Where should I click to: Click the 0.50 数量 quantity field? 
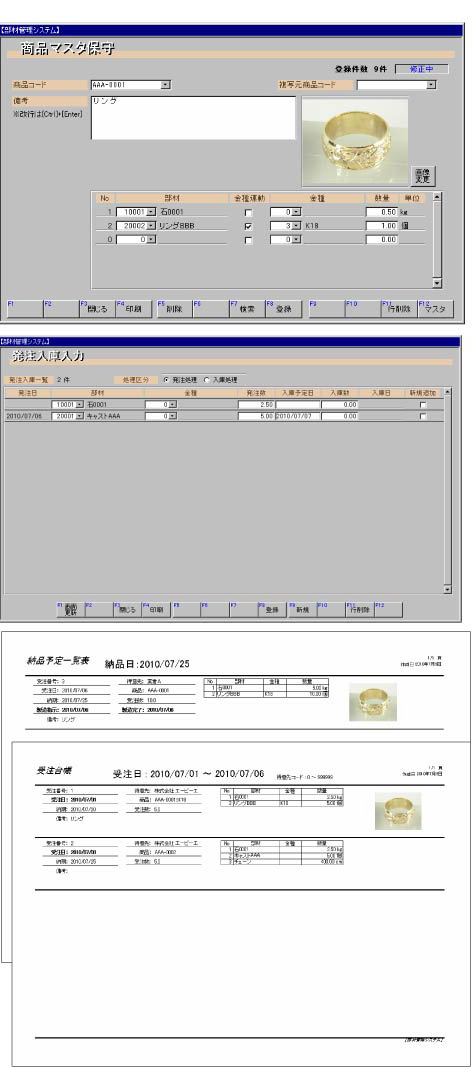[381, 213]
